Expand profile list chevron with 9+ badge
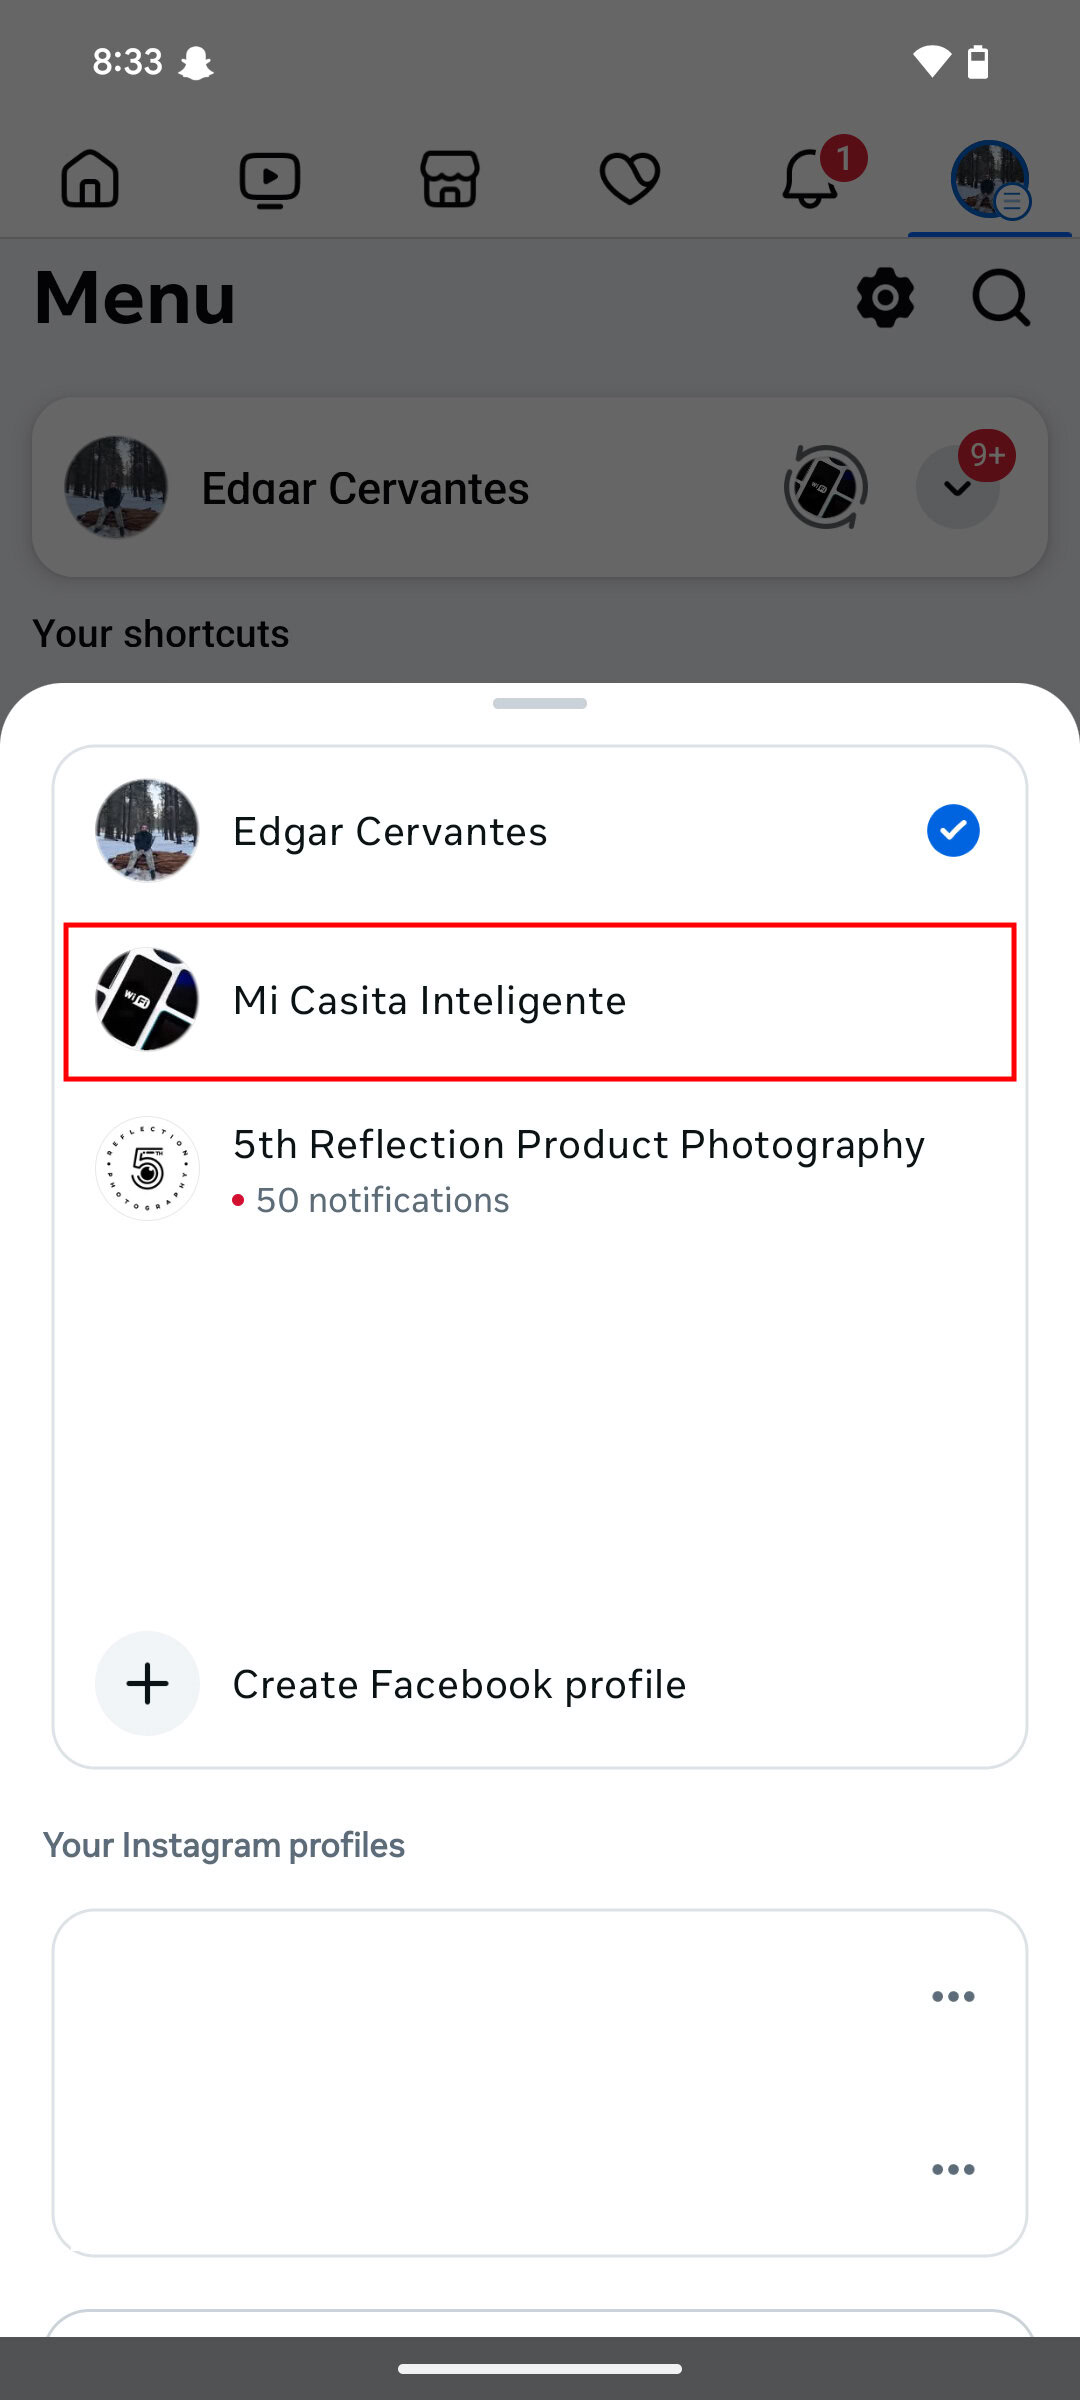The width and height of the screenshot is (1080, 2400). 958,488
